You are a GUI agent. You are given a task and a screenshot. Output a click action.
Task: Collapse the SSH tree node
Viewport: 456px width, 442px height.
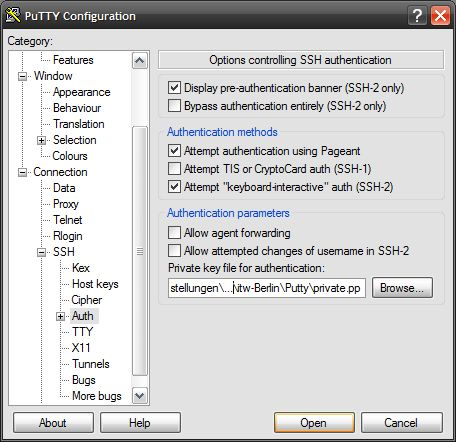(41, 252)
